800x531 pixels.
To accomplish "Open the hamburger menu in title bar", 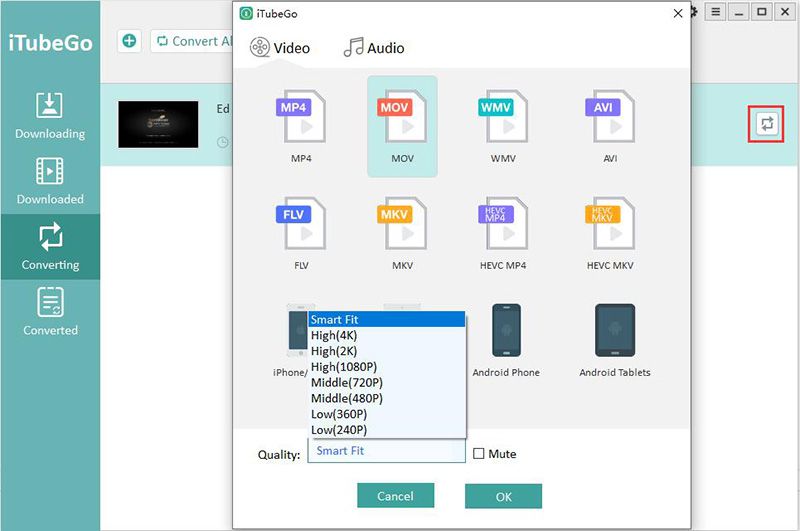I will pyautogui.click(x=715, y=12).
